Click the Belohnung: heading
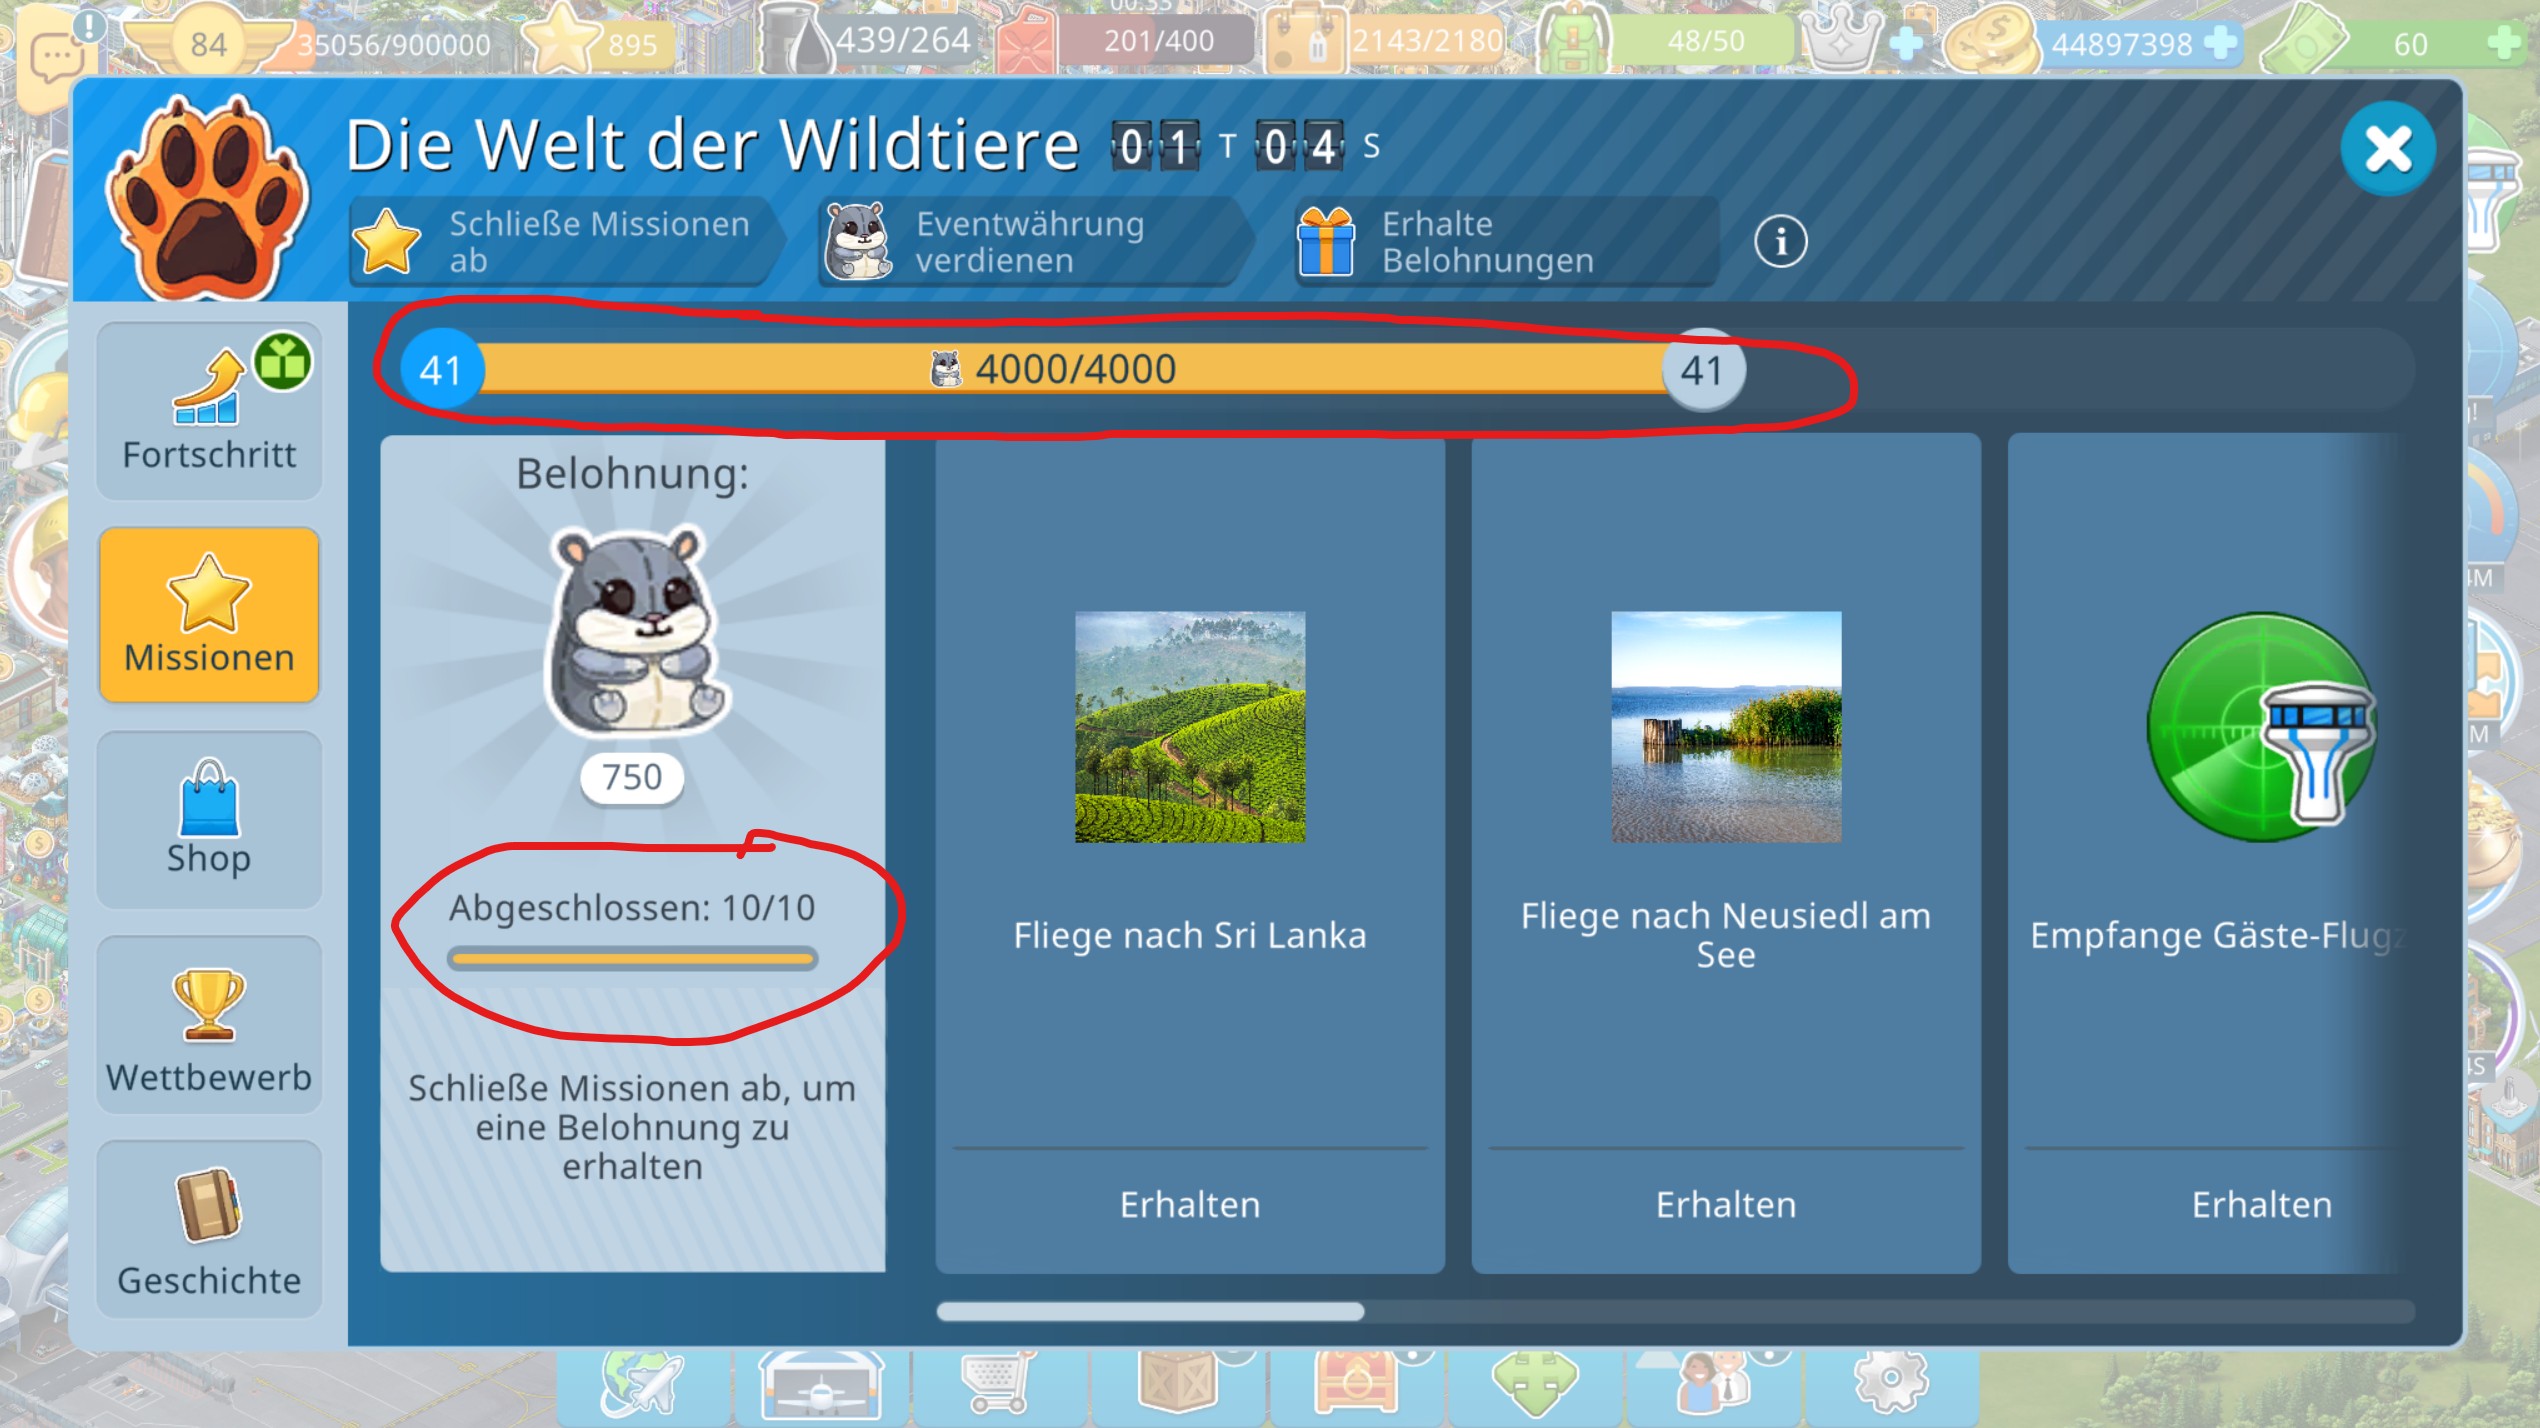The image size is (2540, 1428). click(632, 474)
